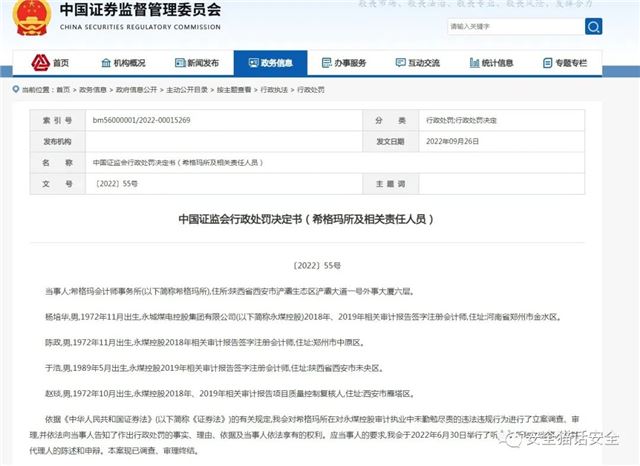
Task: Follow the 政务信息 breadcrumb link
Action: [93, 90]
